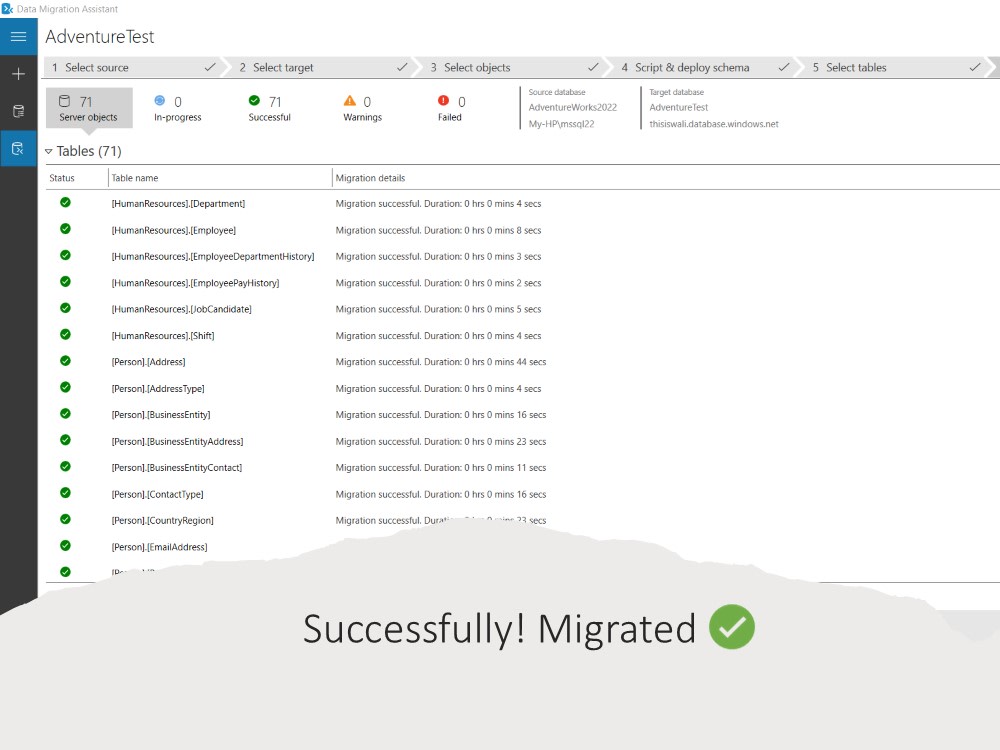Go to step 1 Select source
1000x750 pixels.
tap(133, 68)
